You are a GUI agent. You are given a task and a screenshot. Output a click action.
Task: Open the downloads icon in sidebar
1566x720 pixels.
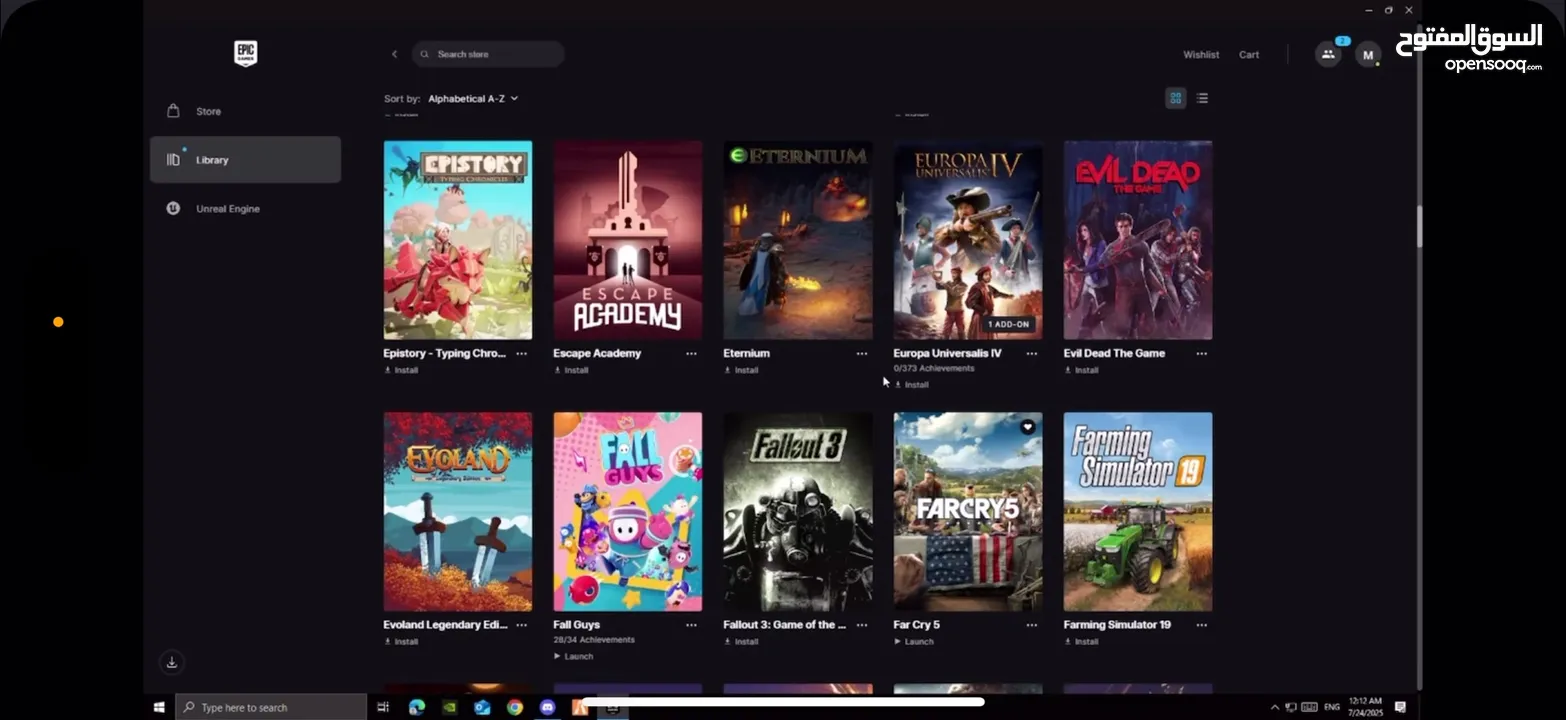pos(172,662)
